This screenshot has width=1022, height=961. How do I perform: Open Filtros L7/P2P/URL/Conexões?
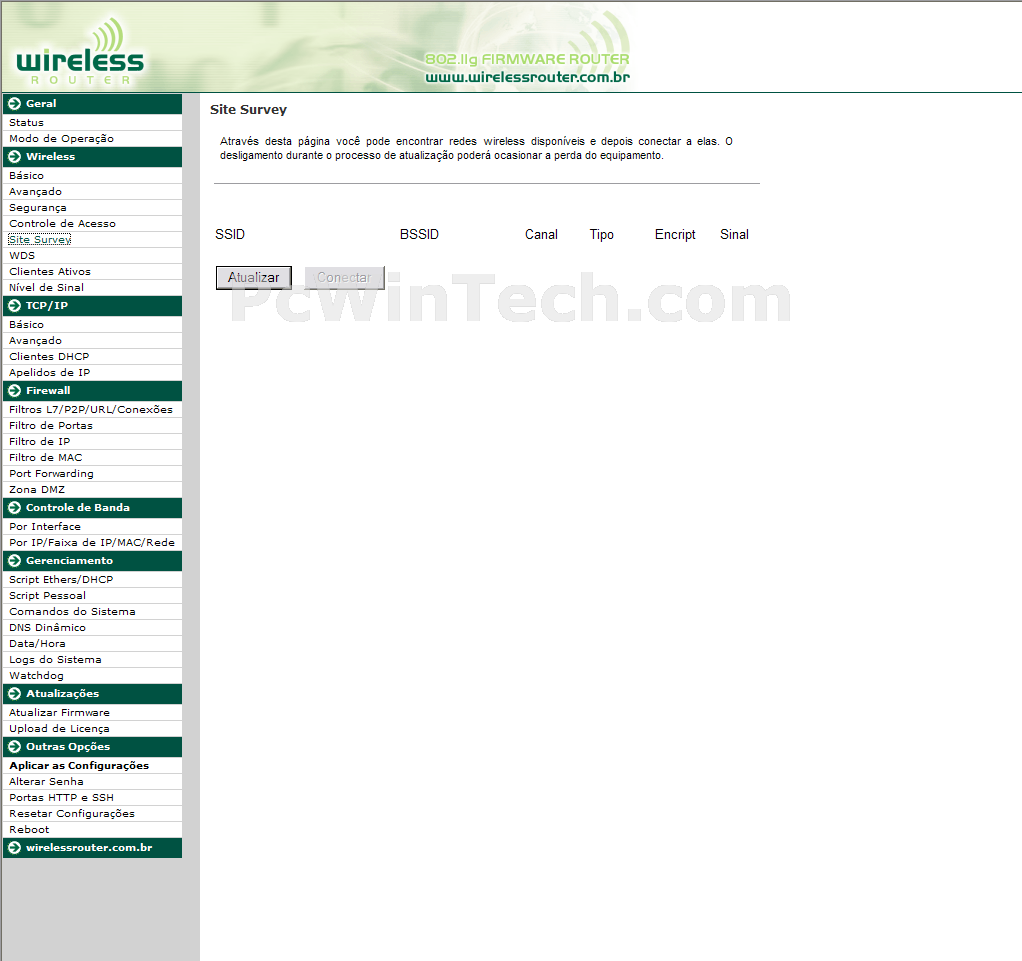coord(91,410)
